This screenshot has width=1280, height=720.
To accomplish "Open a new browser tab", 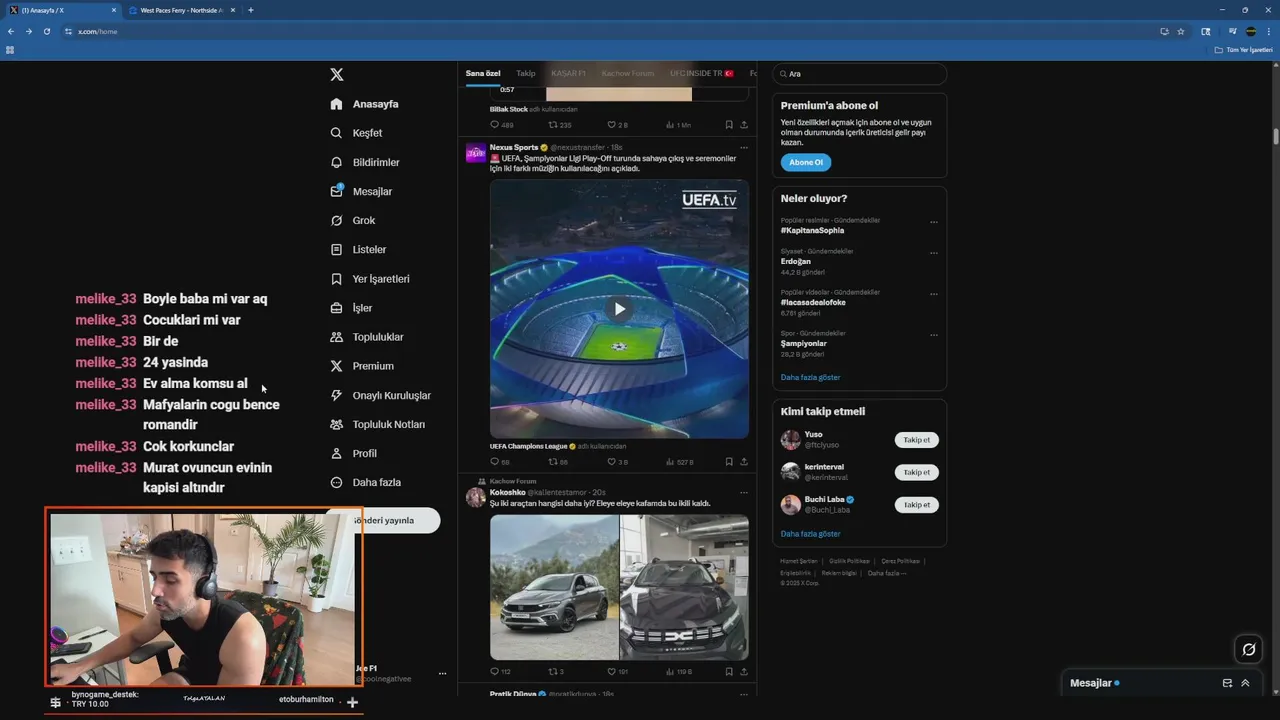I will 250,10.
